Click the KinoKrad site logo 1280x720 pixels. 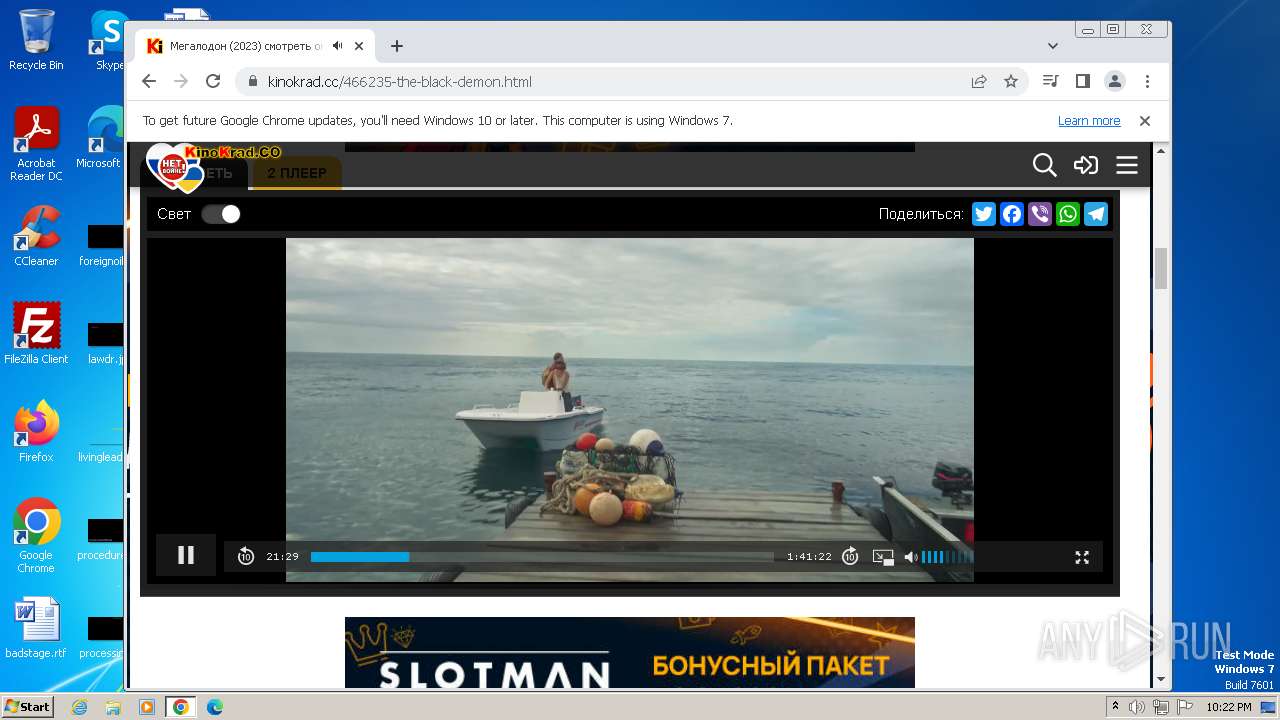pyautogui.click(x=212, y=167)
